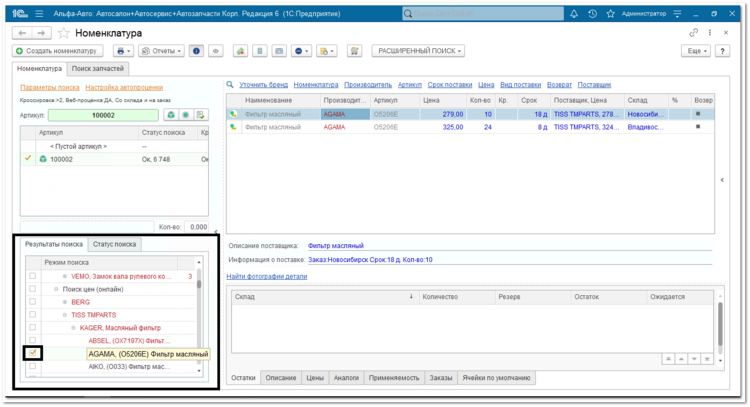This screenshot has height=407, width=750.
Task: Open the Описание bottom tab
Action: [x=281, y=378]
